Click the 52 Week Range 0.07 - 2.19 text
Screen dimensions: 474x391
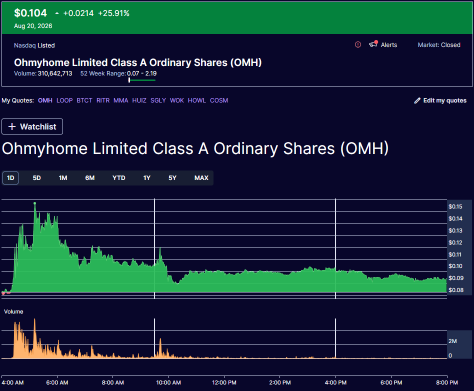pos(118,73)
